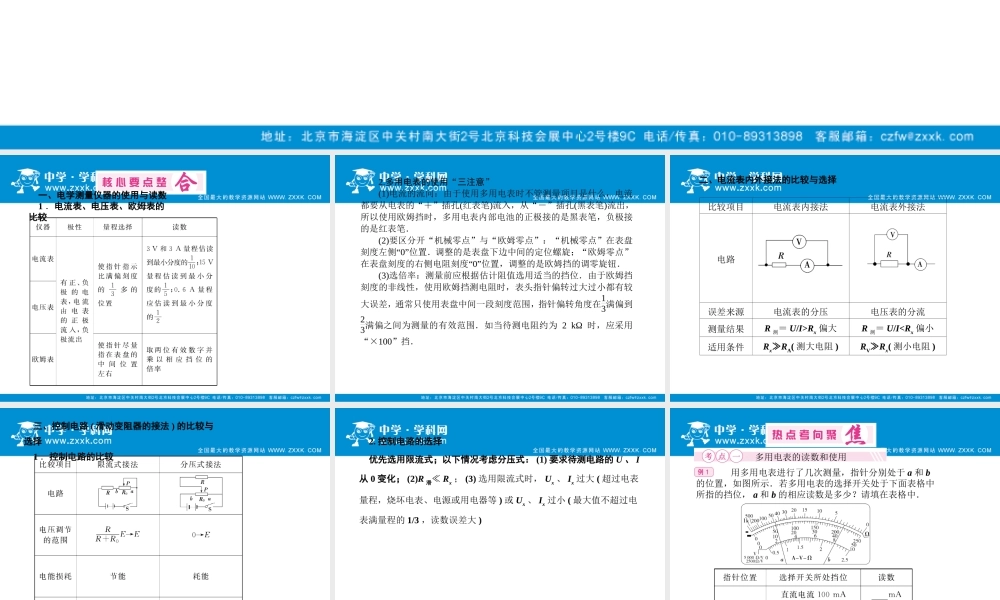Click the 电压调节的范围 row label

(x=55, y=534)
